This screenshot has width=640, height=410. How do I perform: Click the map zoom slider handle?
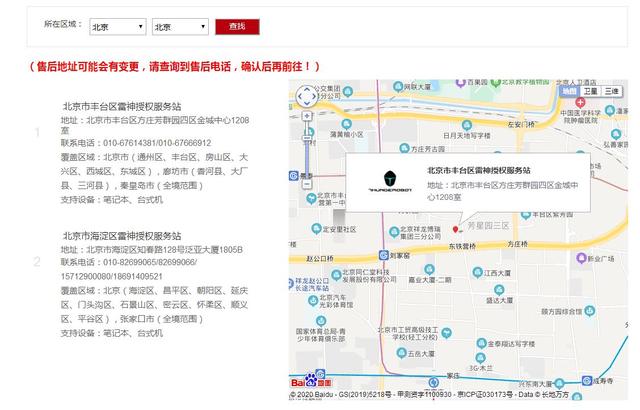coord(307,138)
